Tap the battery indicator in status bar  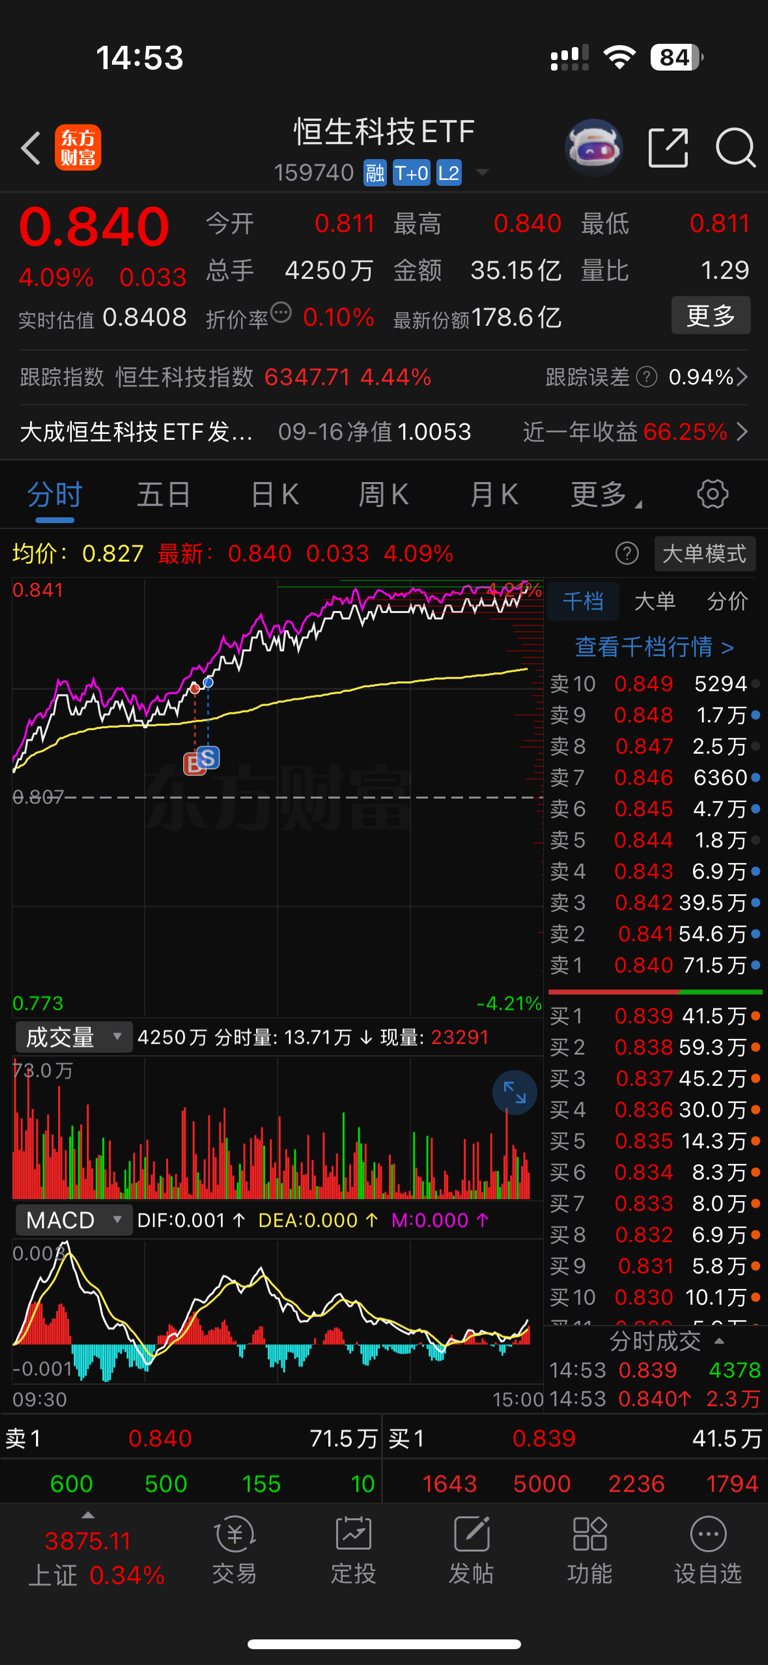tap(677, 57)
